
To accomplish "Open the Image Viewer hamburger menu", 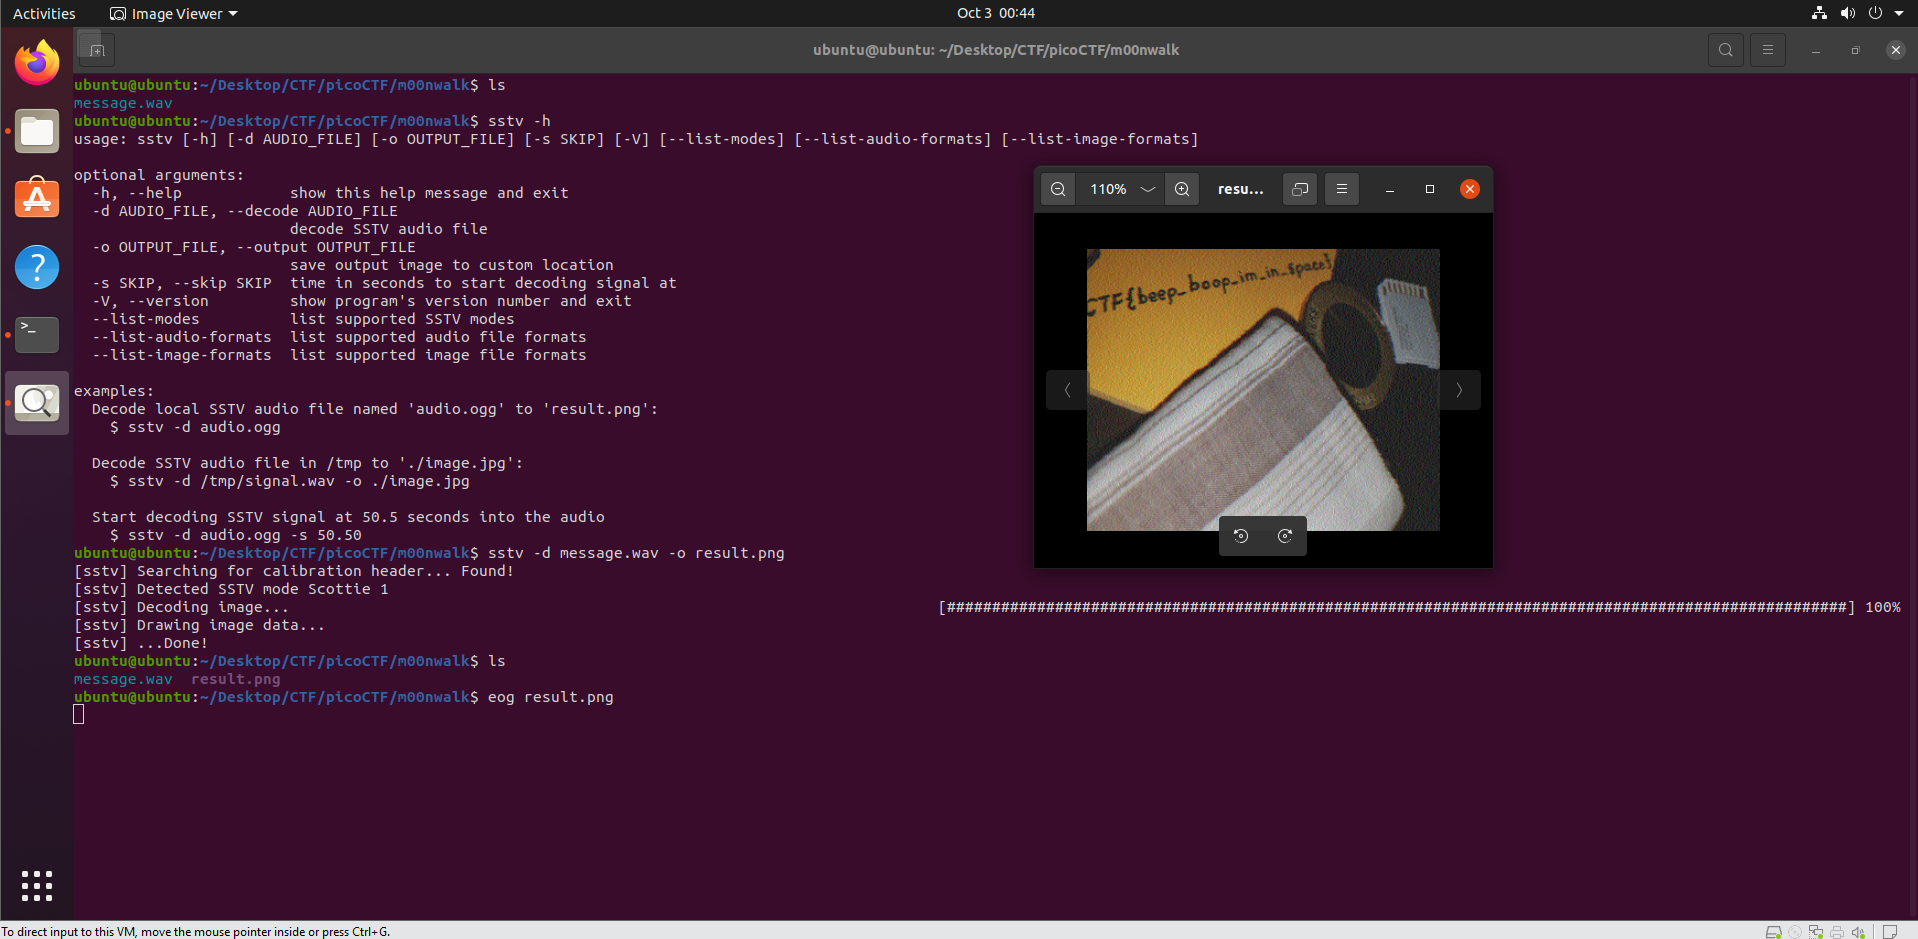I will [x=1342, y=189].
